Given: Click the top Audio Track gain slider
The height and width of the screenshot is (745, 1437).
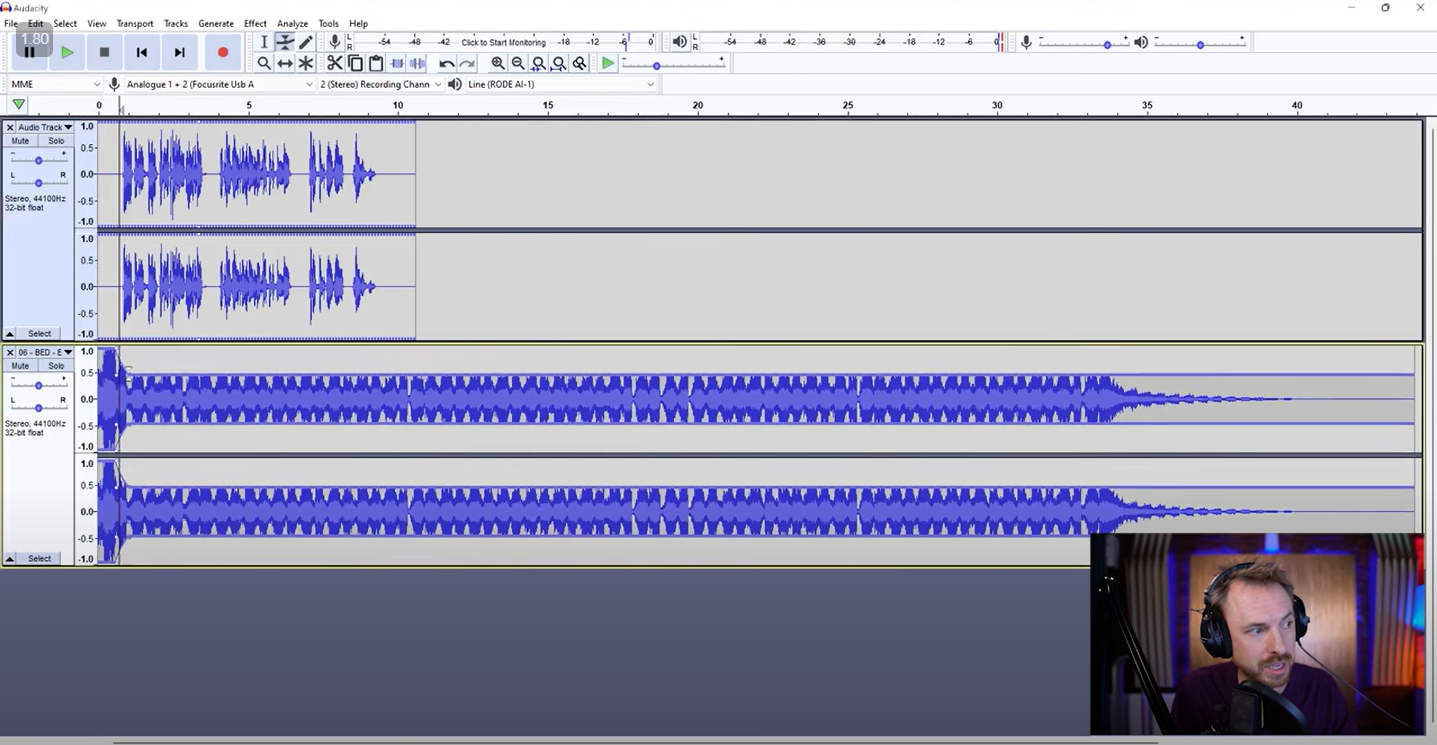Looking at the screenshot, I should pyautogui.click(x=38, y=160).
